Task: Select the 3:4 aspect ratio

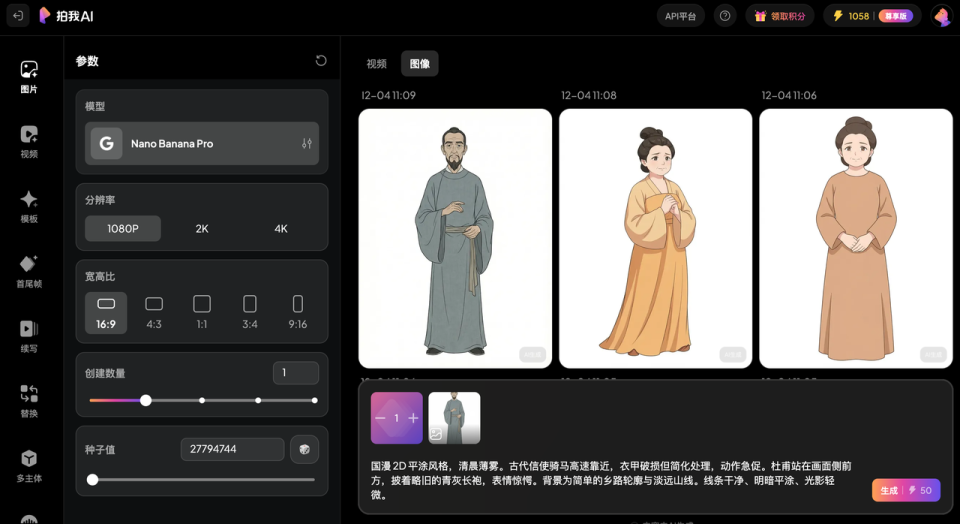Action: 250,313
